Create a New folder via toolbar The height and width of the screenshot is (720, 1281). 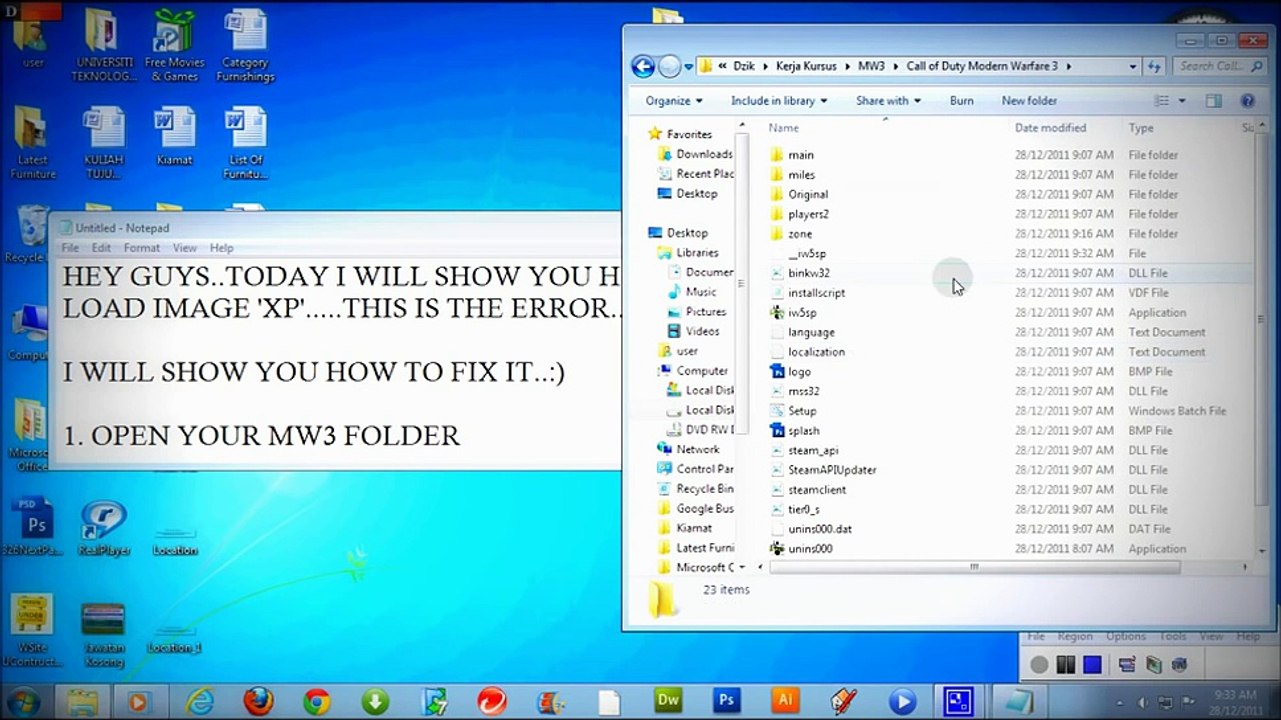1029,101
